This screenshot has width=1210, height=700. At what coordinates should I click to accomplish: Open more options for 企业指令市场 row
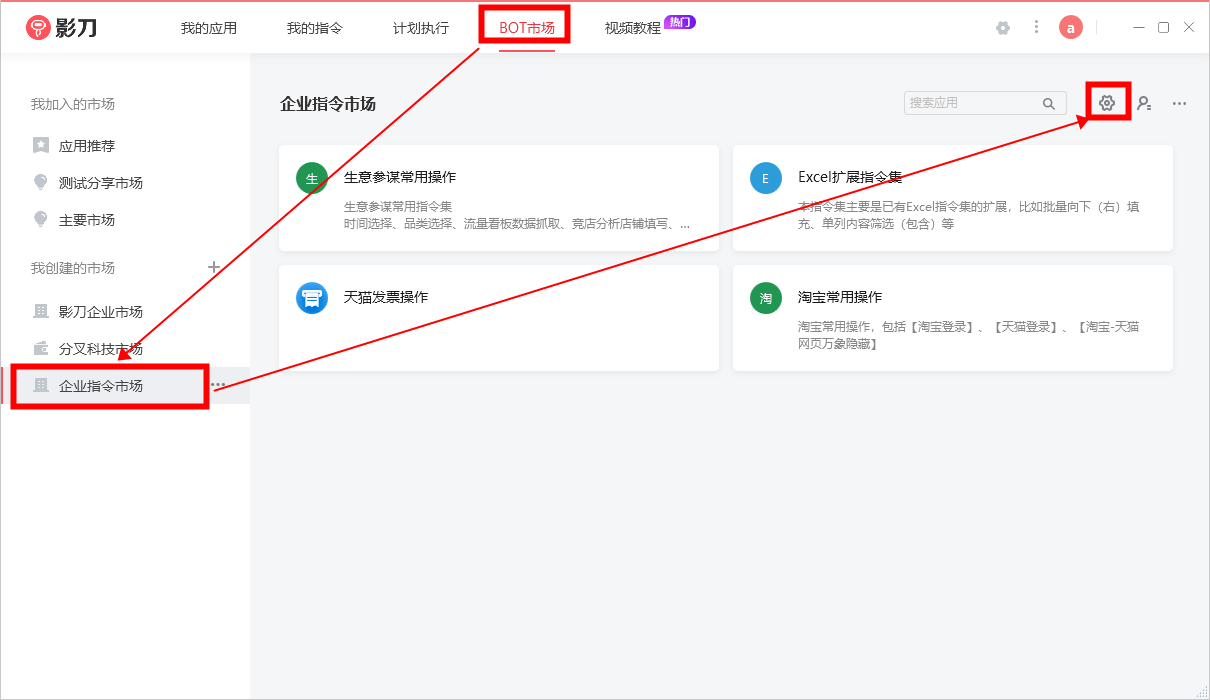coord(218,385)
